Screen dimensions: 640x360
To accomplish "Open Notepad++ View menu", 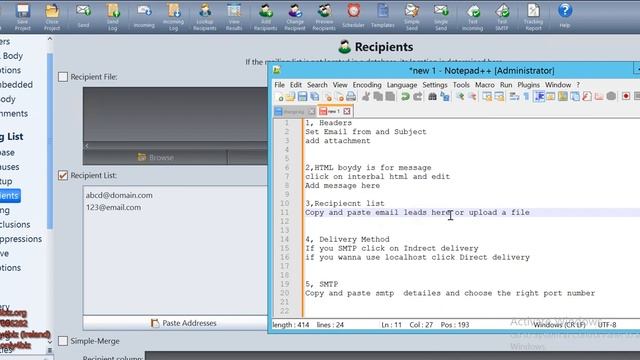I will [x=340, y=85].
